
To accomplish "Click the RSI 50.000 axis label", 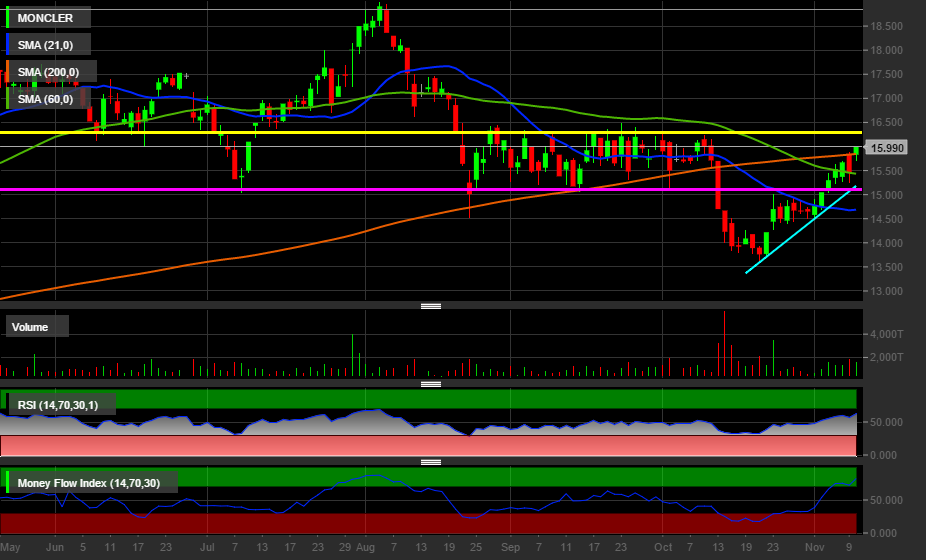I will pos(886,422).
